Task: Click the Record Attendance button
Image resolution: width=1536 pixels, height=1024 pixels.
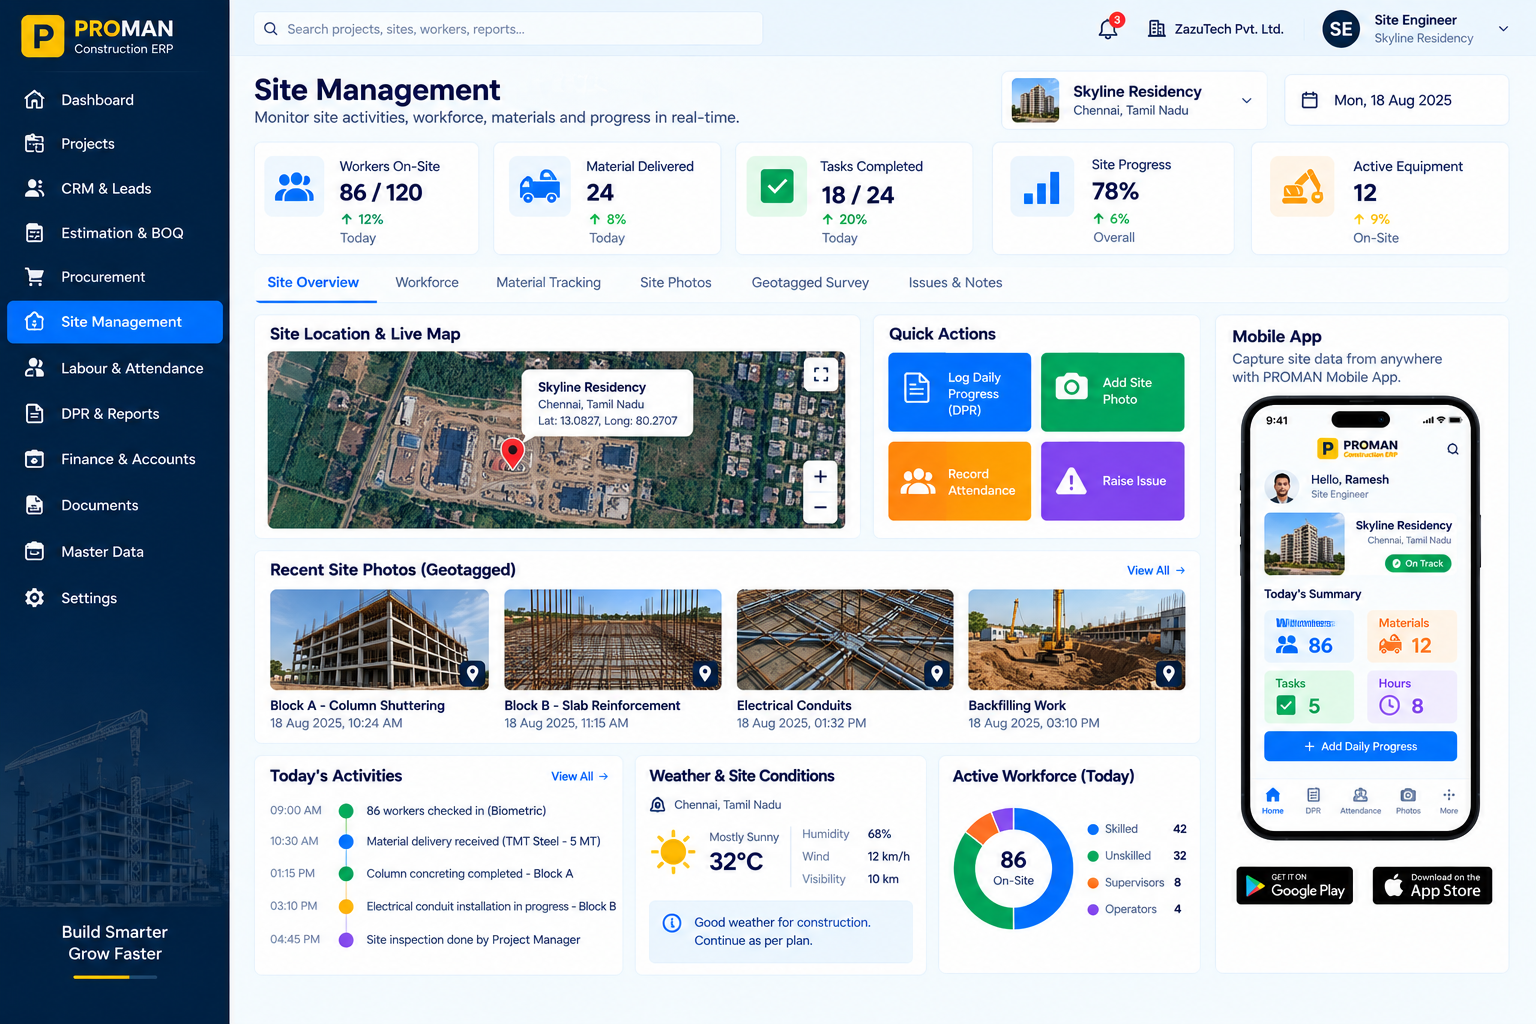Action: coord(959,481)
